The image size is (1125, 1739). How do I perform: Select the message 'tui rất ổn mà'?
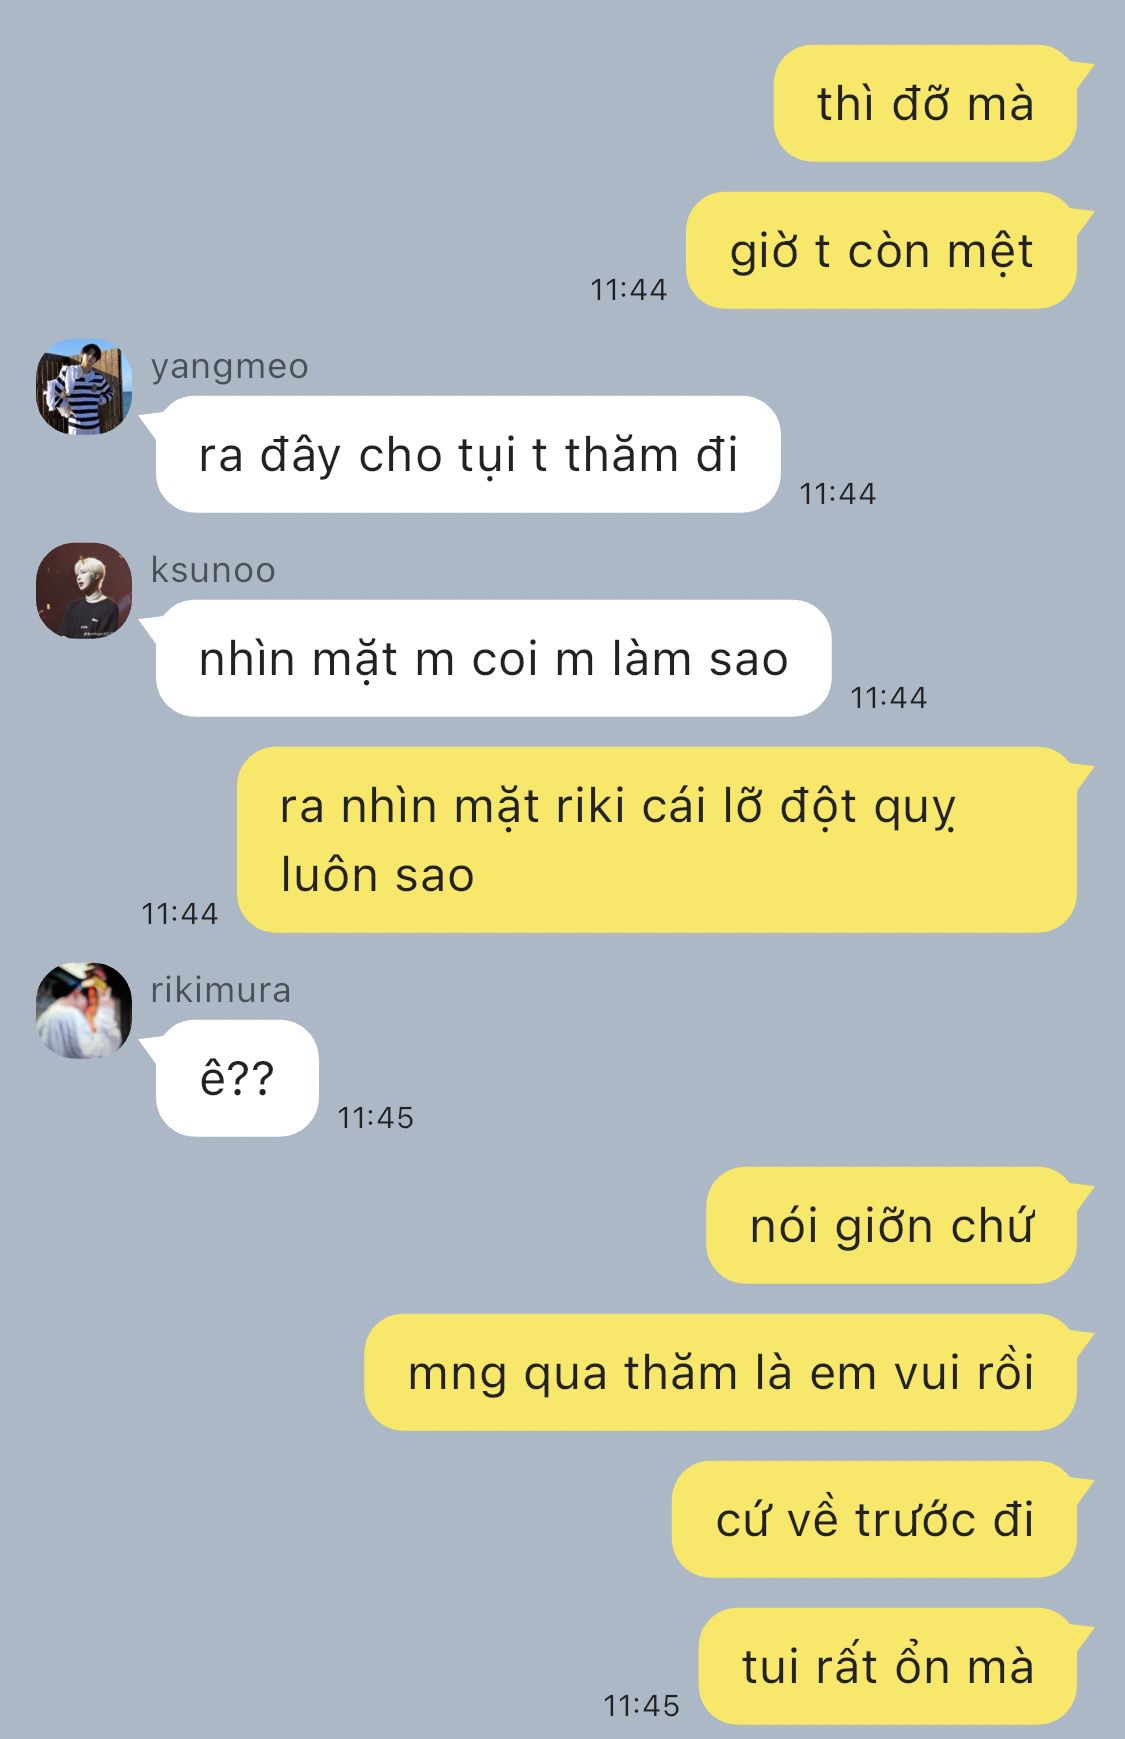[x=887, y=1666]
